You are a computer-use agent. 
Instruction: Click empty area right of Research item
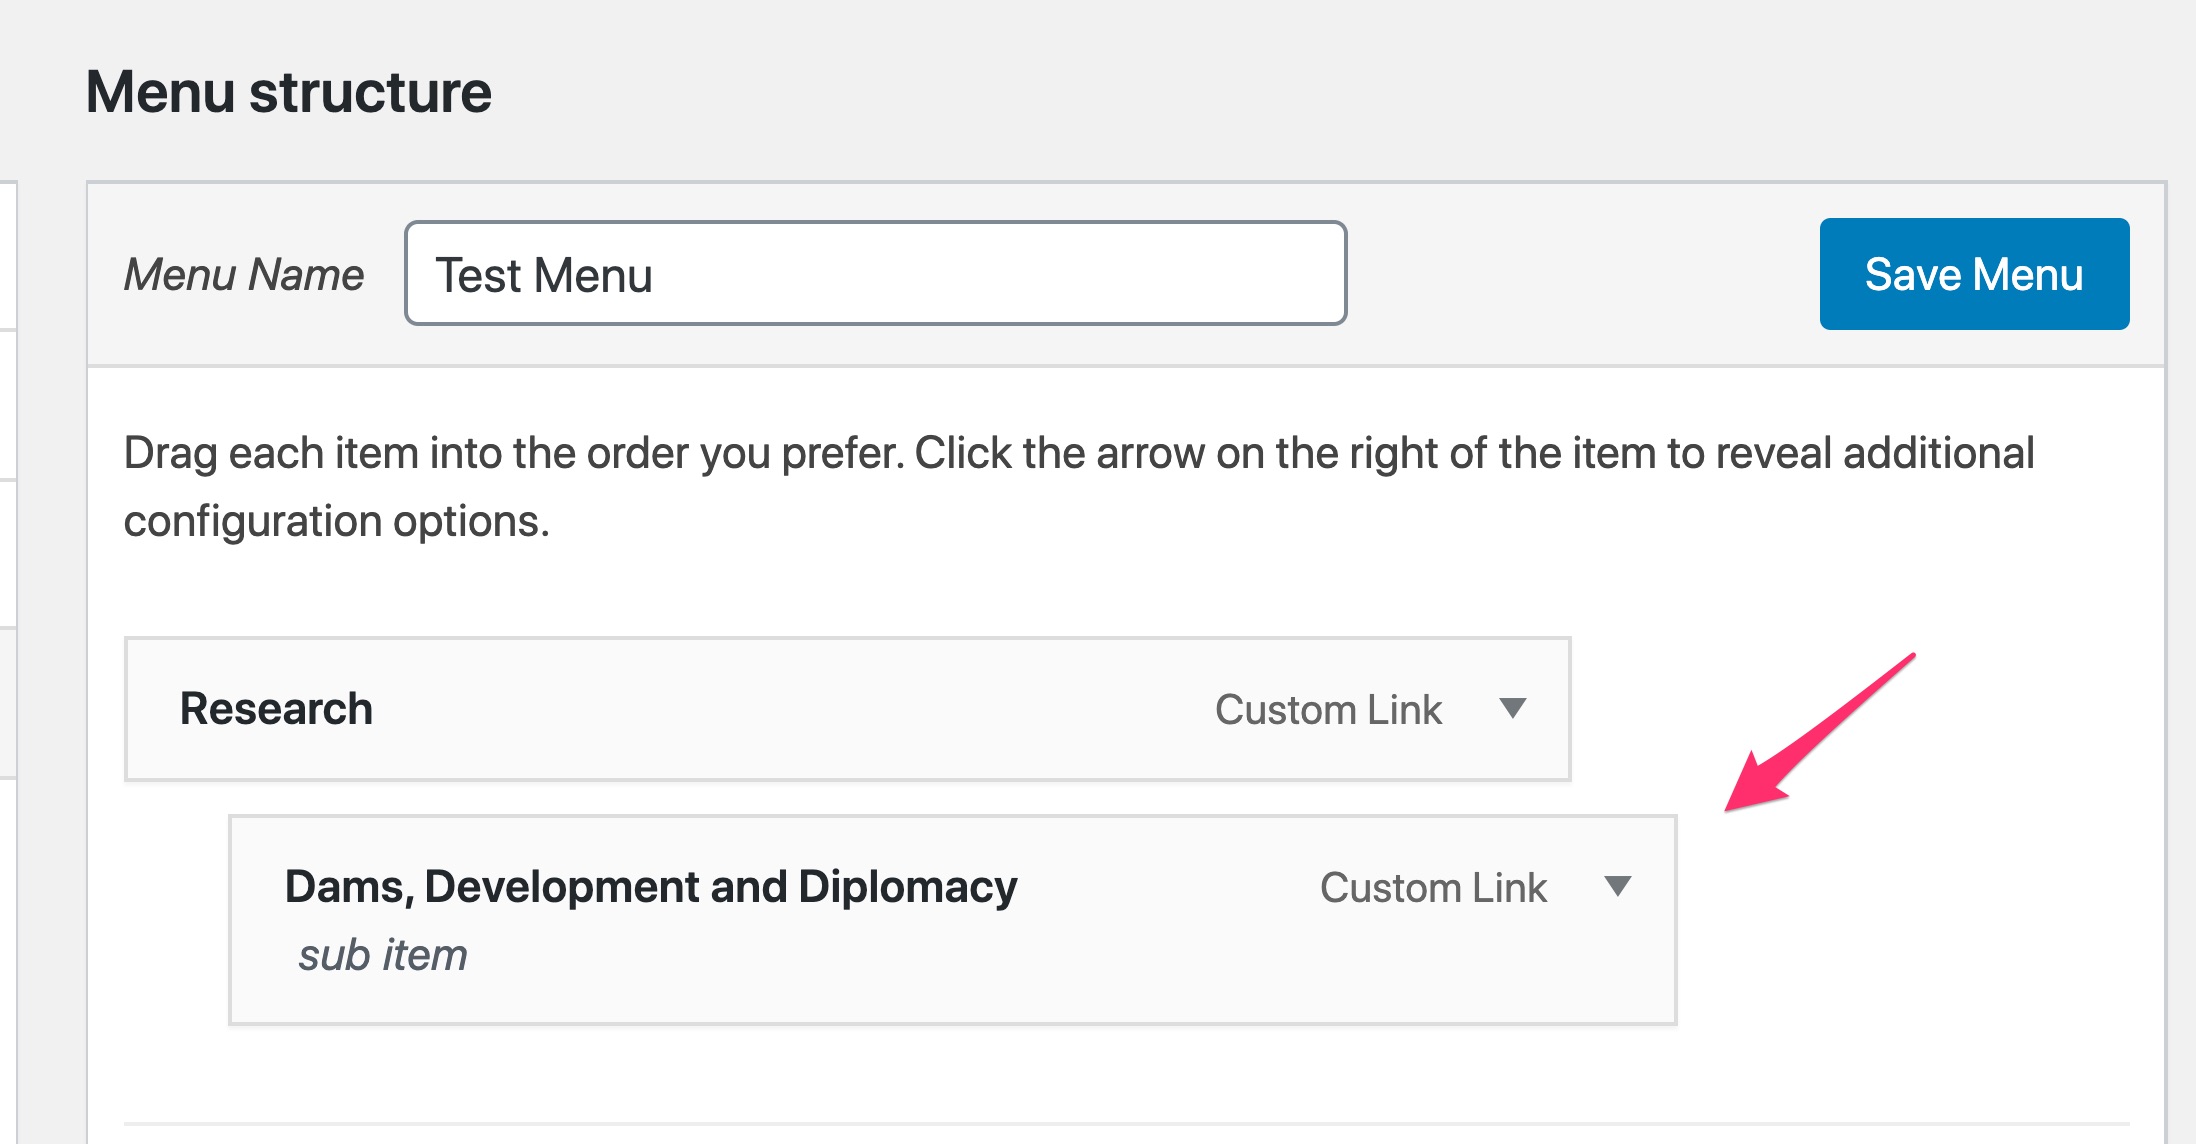click(1860, 709)
